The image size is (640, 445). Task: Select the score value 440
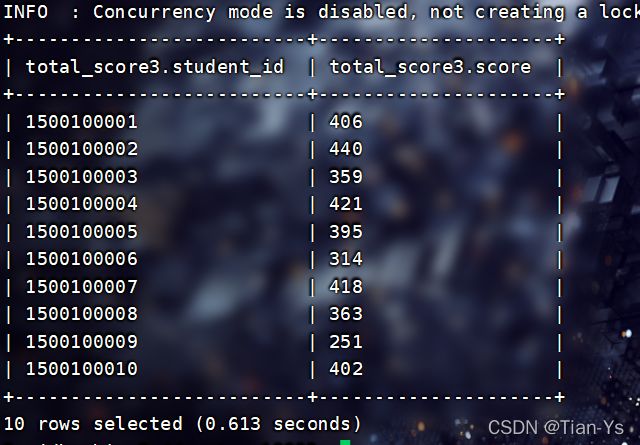(346, 149)
